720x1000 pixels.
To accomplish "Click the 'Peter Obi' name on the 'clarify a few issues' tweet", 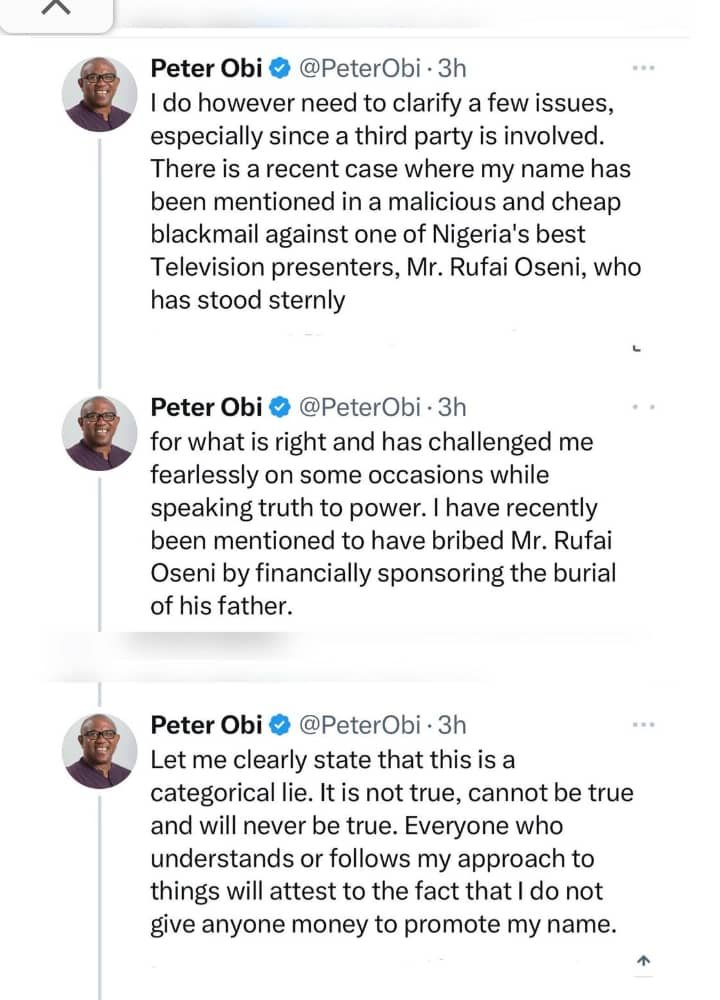I will [207, 69].
